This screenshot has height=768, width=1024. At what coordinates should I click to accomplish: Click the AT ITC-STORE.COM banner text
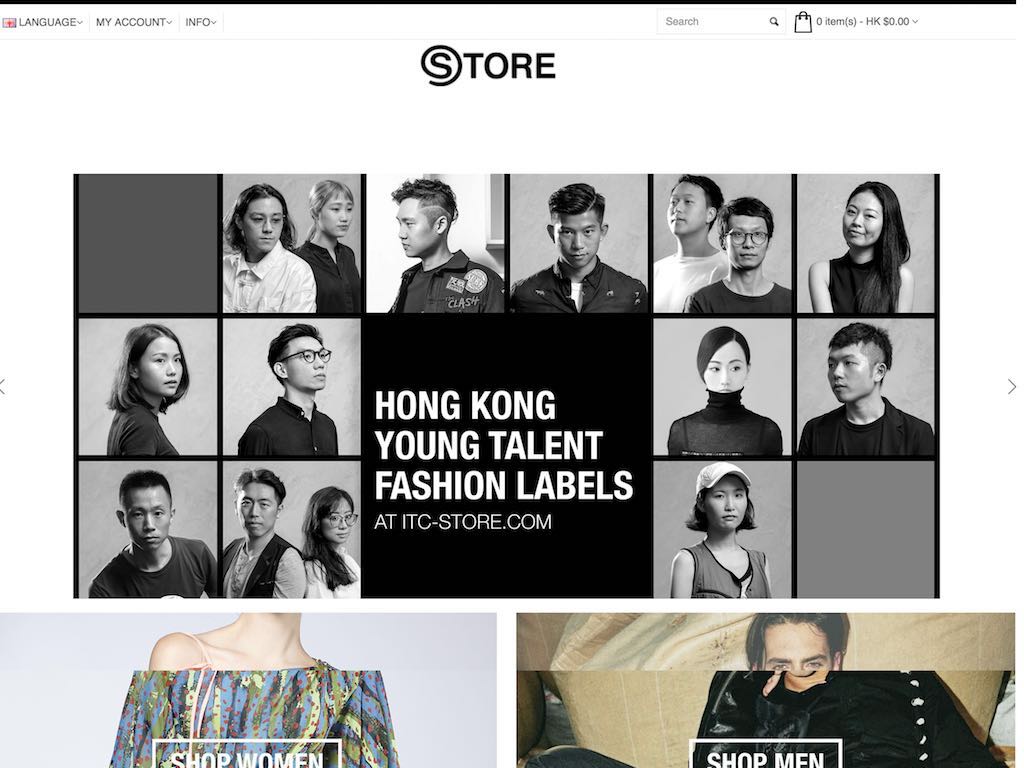[462, 522]
